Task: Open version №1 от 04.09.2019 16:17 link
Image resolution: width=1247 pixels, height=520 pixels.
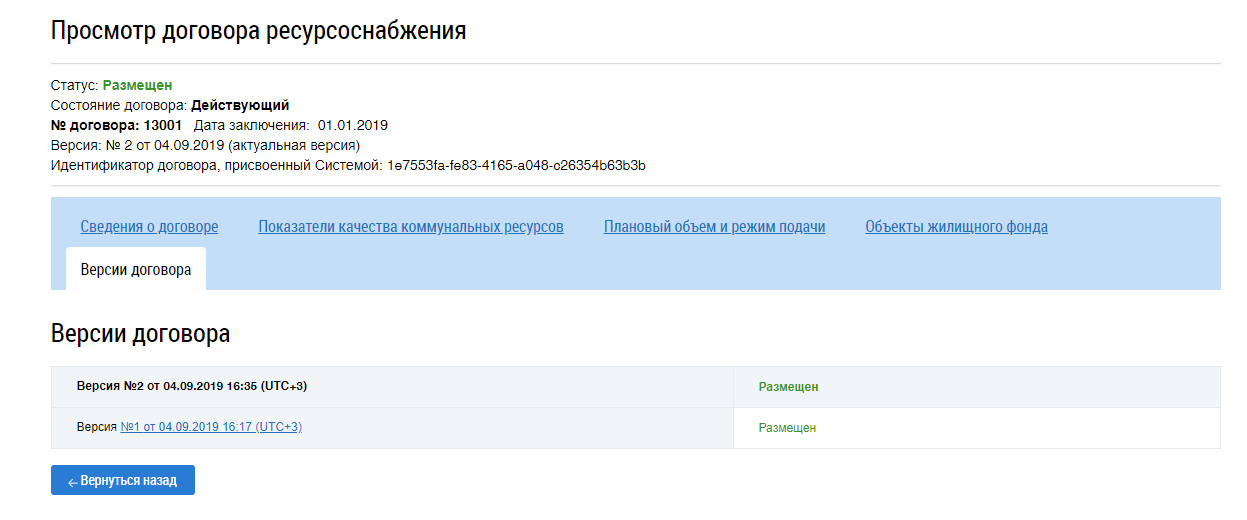Action: tap(211, 427)
